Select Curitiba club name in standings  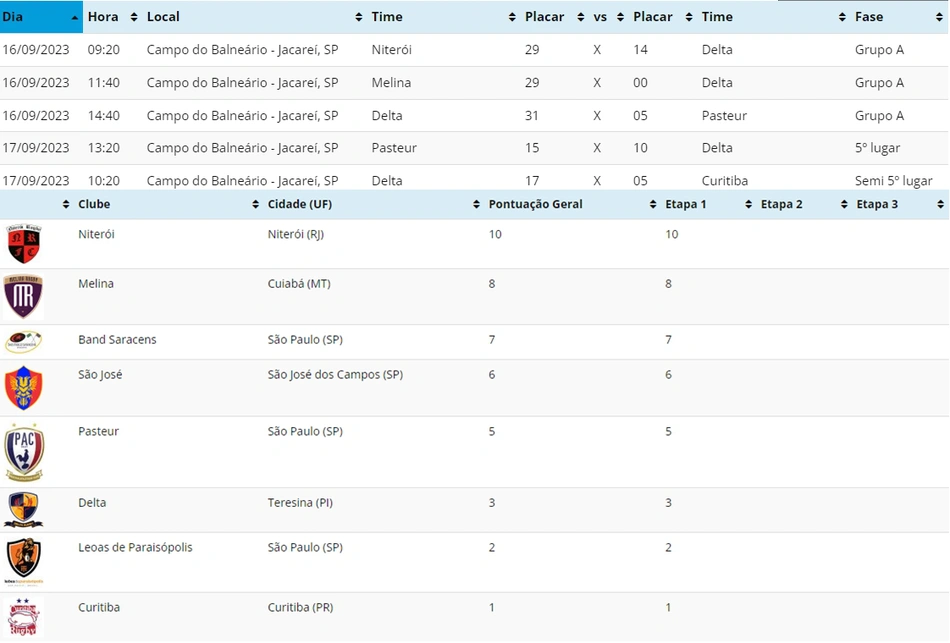pyautogui.click(x=99, y=607)
